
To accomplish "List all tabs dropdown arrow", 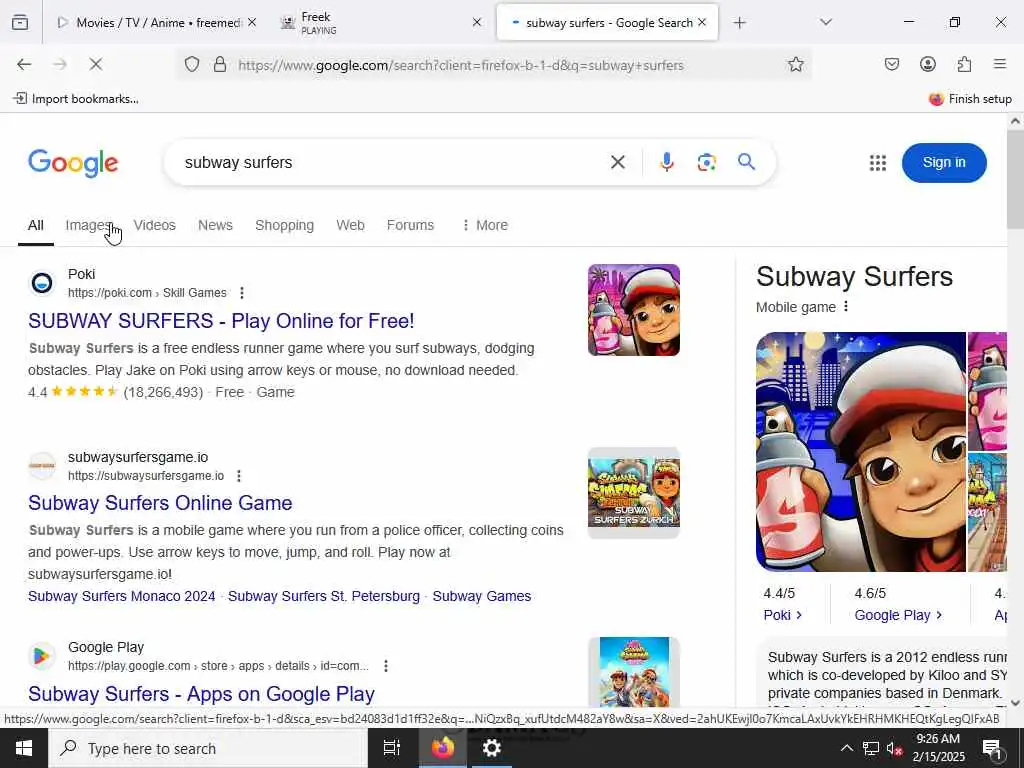I will pyautogui.click(x=826, y=23).
